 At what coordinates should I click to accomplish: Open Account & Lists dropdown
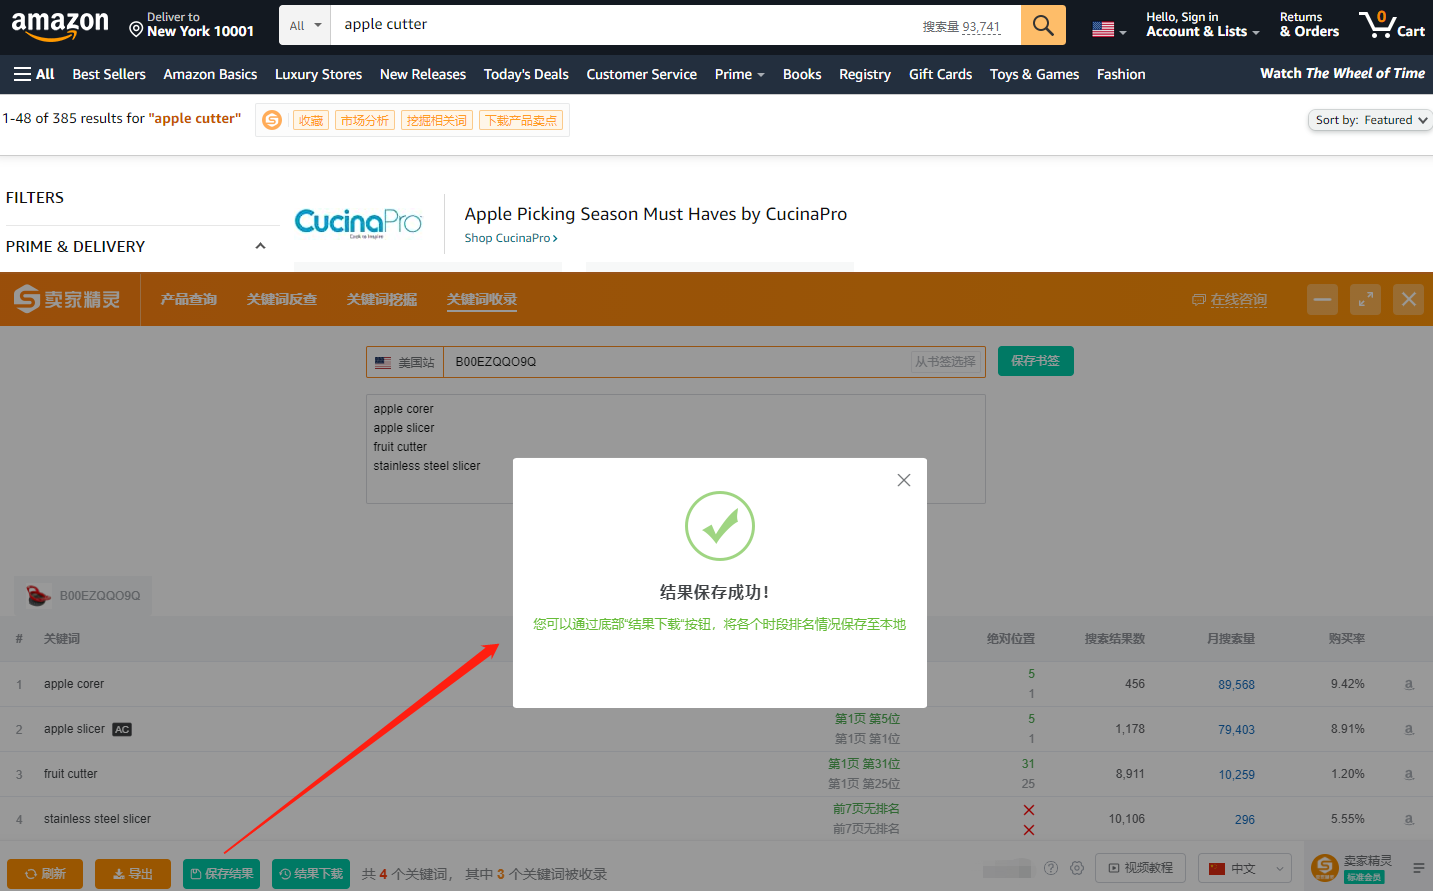coord(1202,25)
